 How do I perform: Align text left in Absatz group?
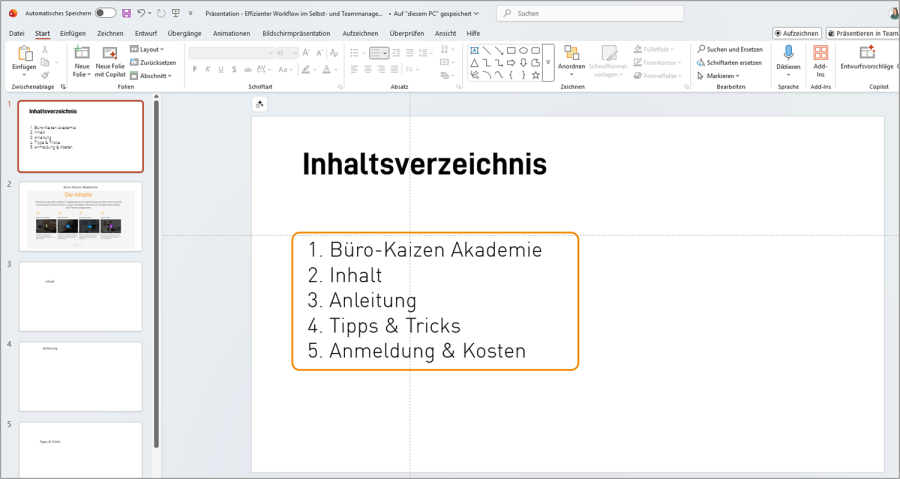354,69
